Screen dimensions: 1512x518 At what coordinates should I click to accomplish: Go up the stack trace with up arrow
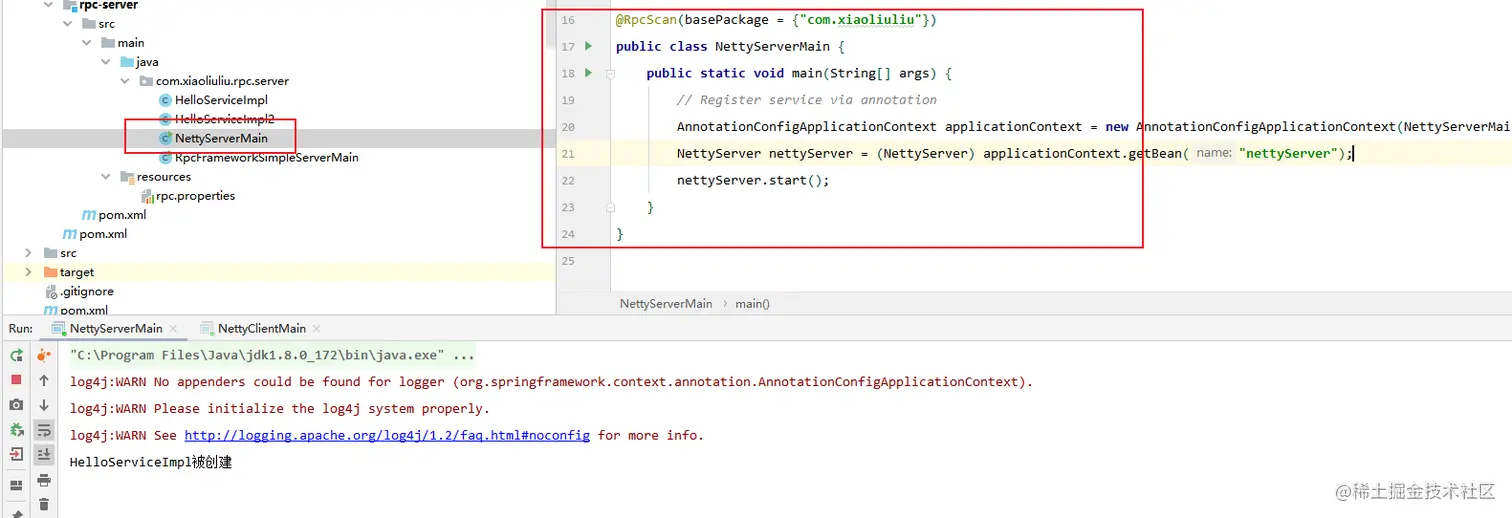44,380
